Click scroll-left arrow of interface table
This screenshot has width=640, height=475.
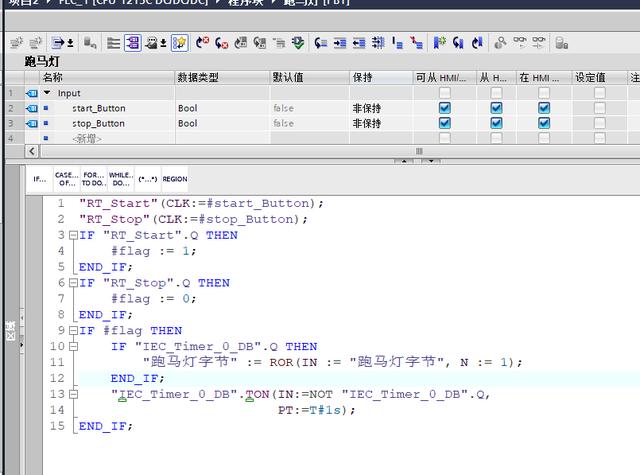32,151
